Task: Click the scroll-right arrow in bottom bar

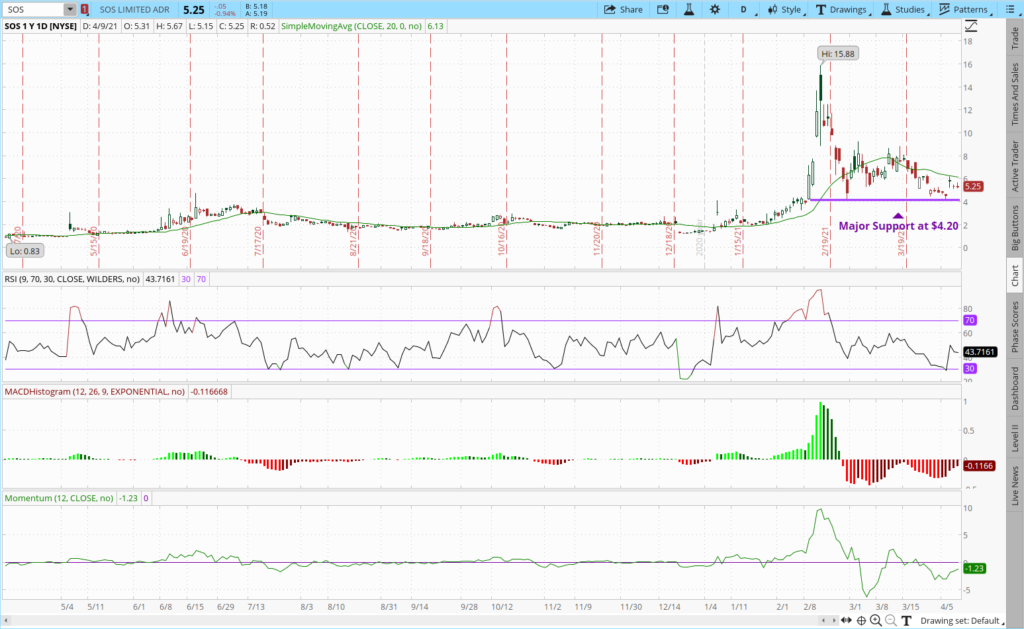Action: point(834,621)
